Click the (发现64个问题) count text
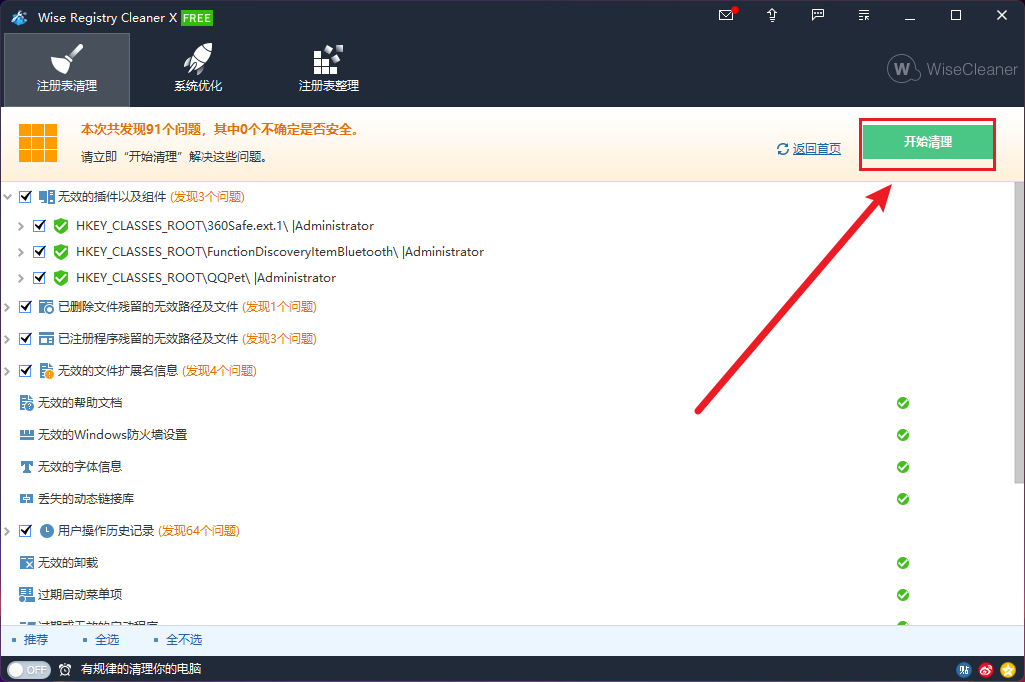This screenshot has height=682, width=1025. click(x=199, y=531)
